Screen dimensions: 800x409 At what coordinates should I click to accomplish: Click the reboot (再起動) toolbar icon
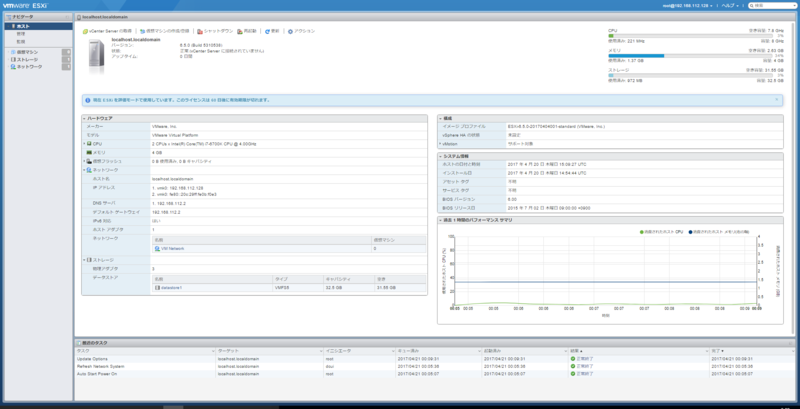[x=240, y=31]
